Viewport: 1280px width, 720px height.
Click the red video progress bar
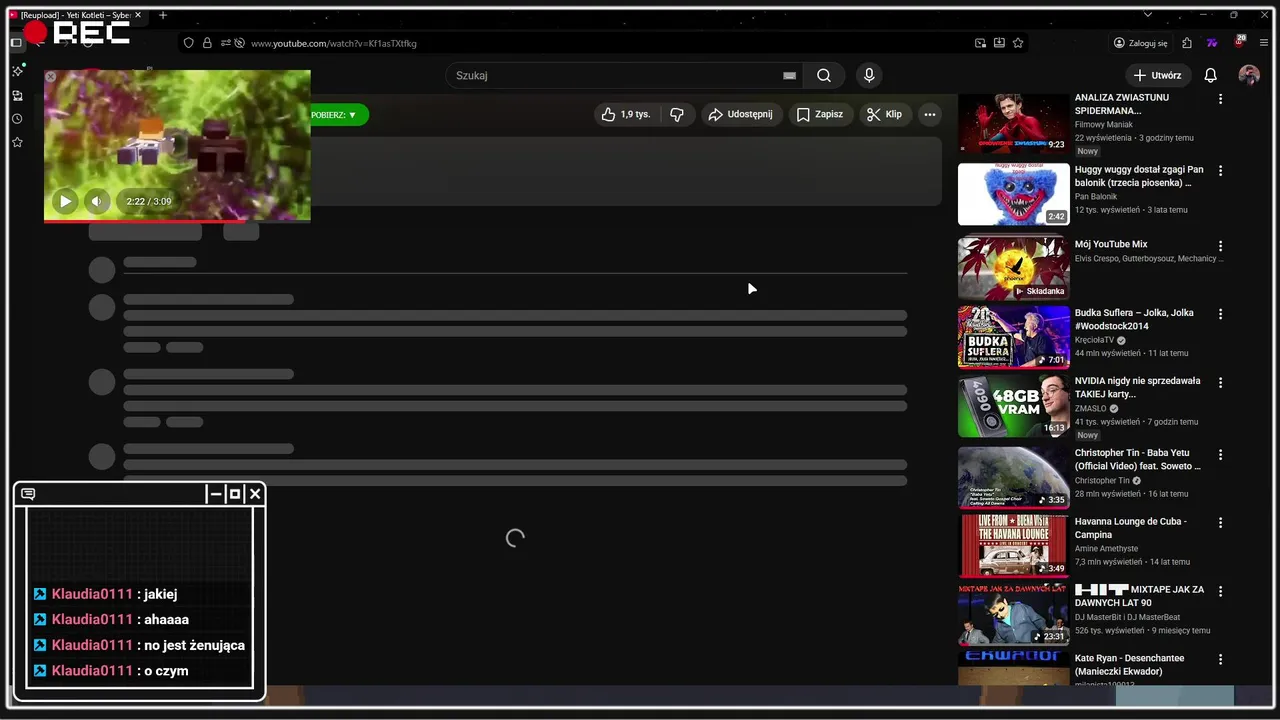coord(177,220)
